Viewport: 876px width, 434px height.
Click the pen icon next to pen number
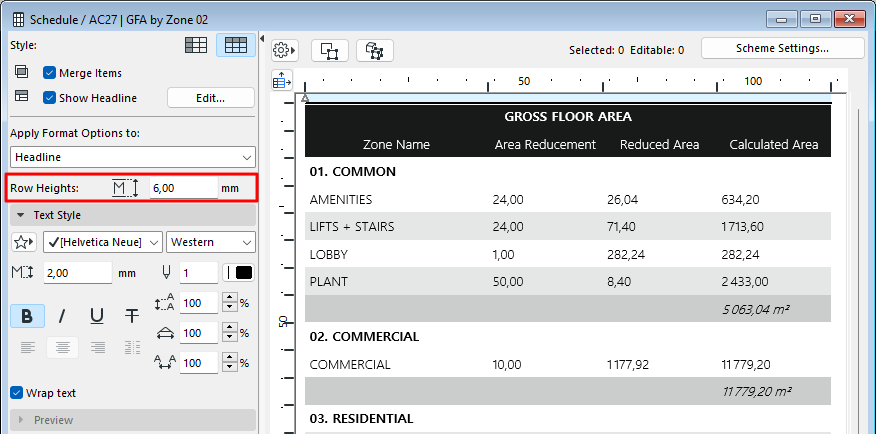coord(166,273)
